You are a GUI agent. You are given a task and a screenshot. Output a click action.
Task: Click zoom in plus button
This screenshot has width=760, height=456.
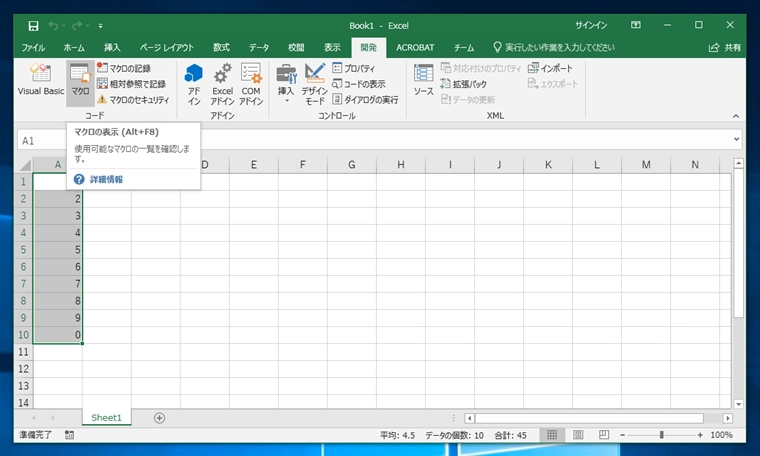pyautogui.click(x=700, y=435)
